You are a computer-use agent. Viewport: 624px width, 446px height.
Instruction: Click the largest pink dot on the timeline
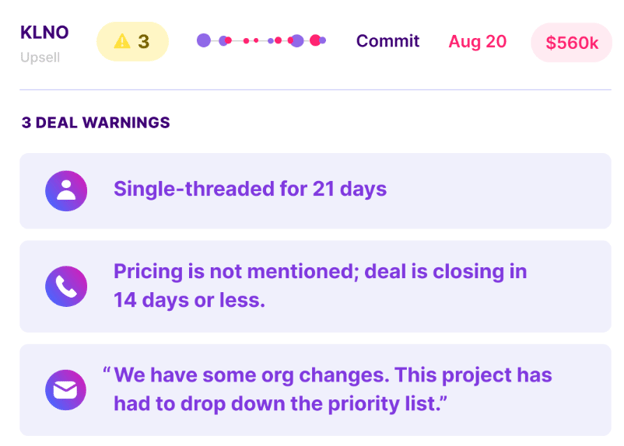[x=315, y=41]
